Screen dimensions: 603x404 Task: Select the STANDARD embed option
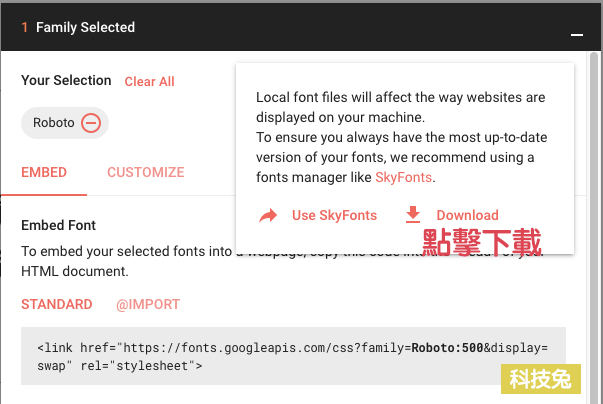[57, 304]
